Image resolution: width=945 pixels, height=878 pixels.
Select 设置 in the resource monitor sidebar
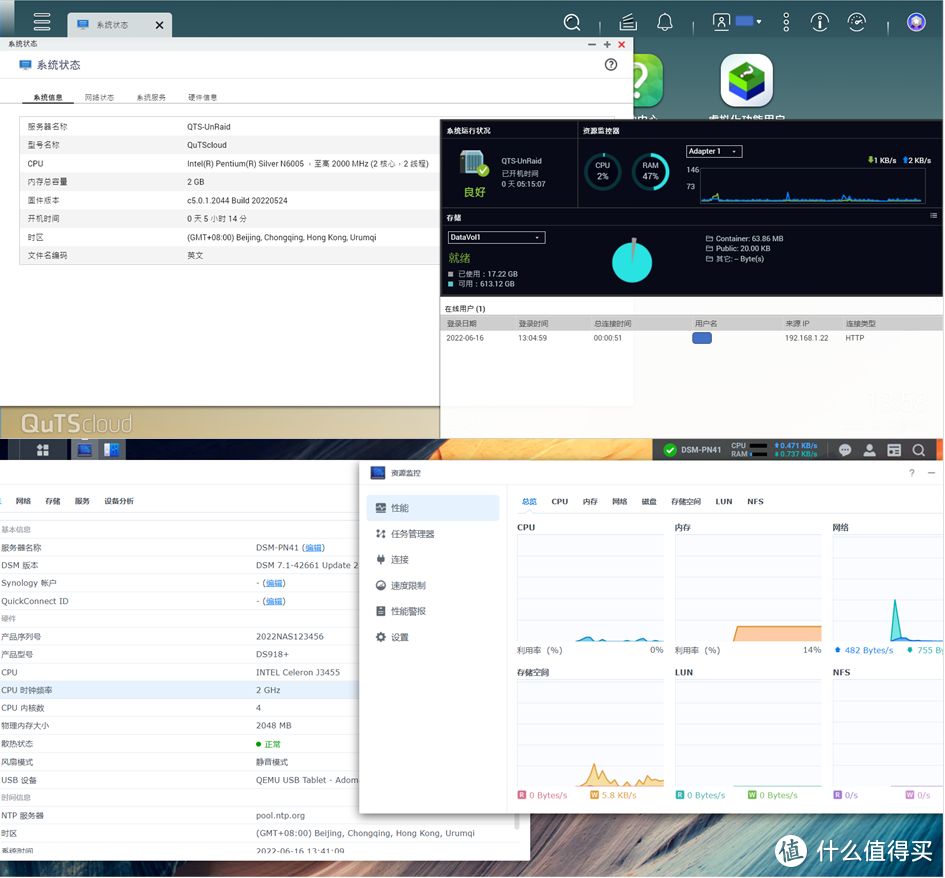[433, 638]
